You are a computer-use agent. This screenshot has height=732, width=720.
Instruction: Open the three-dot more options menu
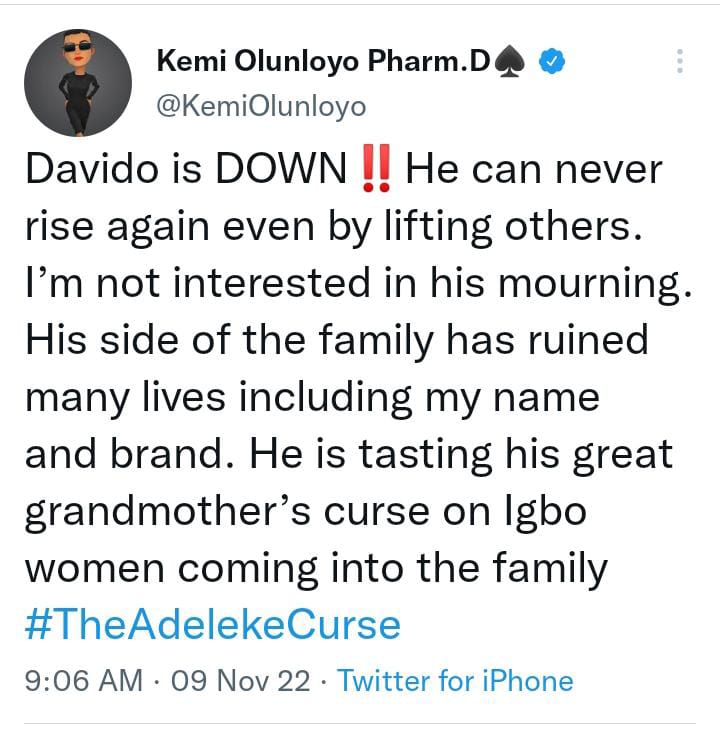pyautogui.click(x=679, y=62)
